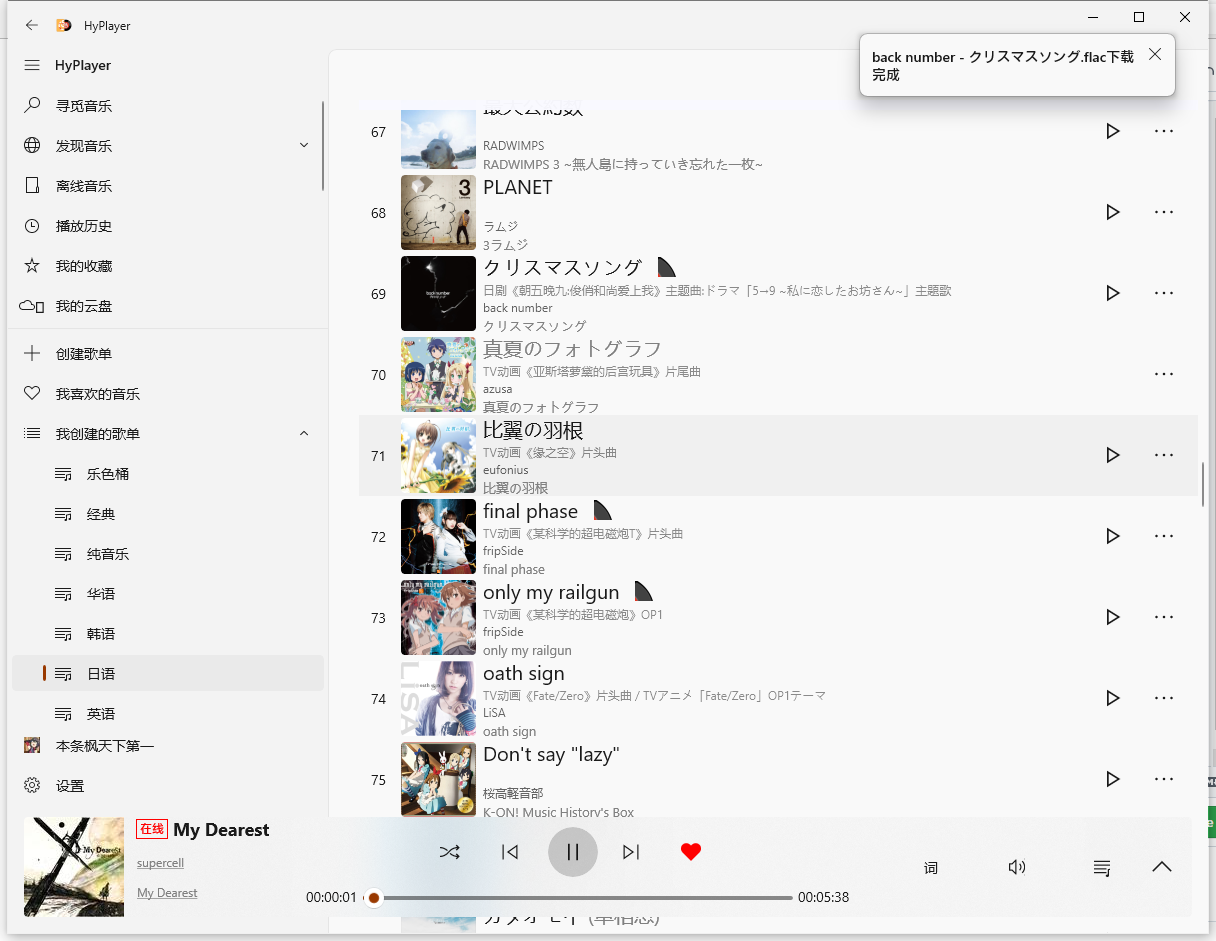The width and height of the screenshot is (1216, 941).
Task: Unfavorite the song using the red heart
Action: (691, 851)
